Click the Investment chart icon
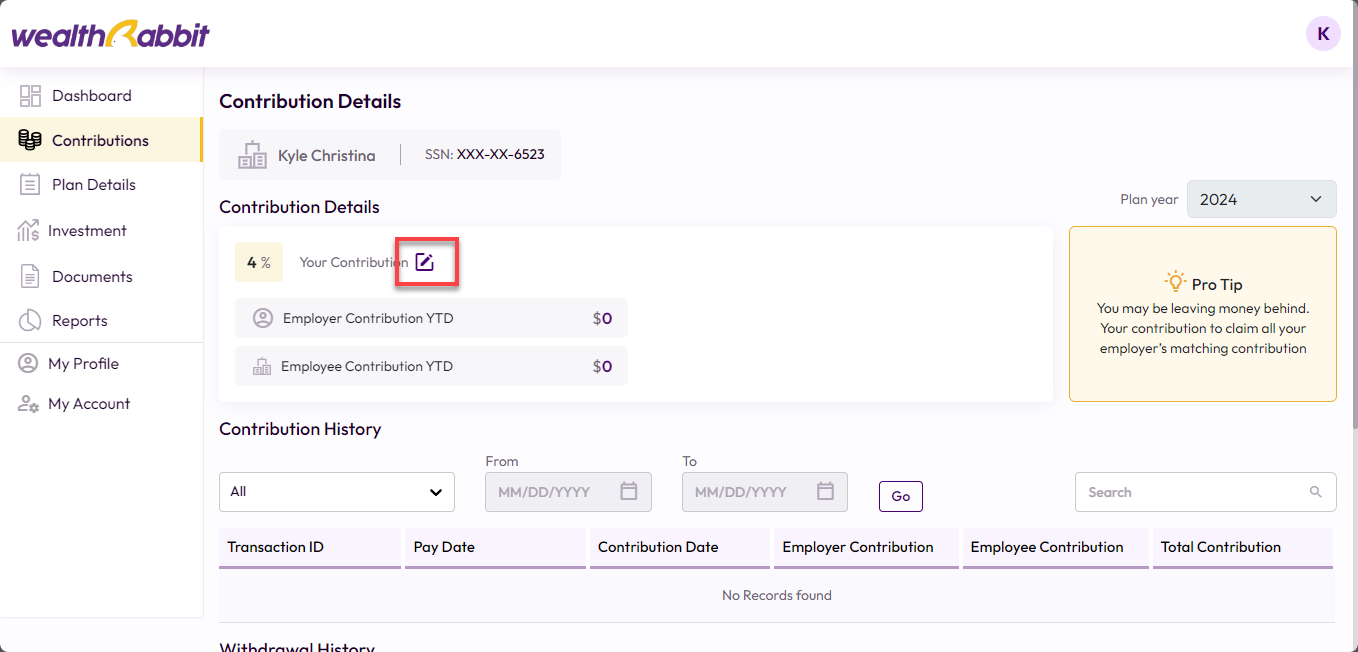Screen dimensions: 1358x652 coord(28,231)
